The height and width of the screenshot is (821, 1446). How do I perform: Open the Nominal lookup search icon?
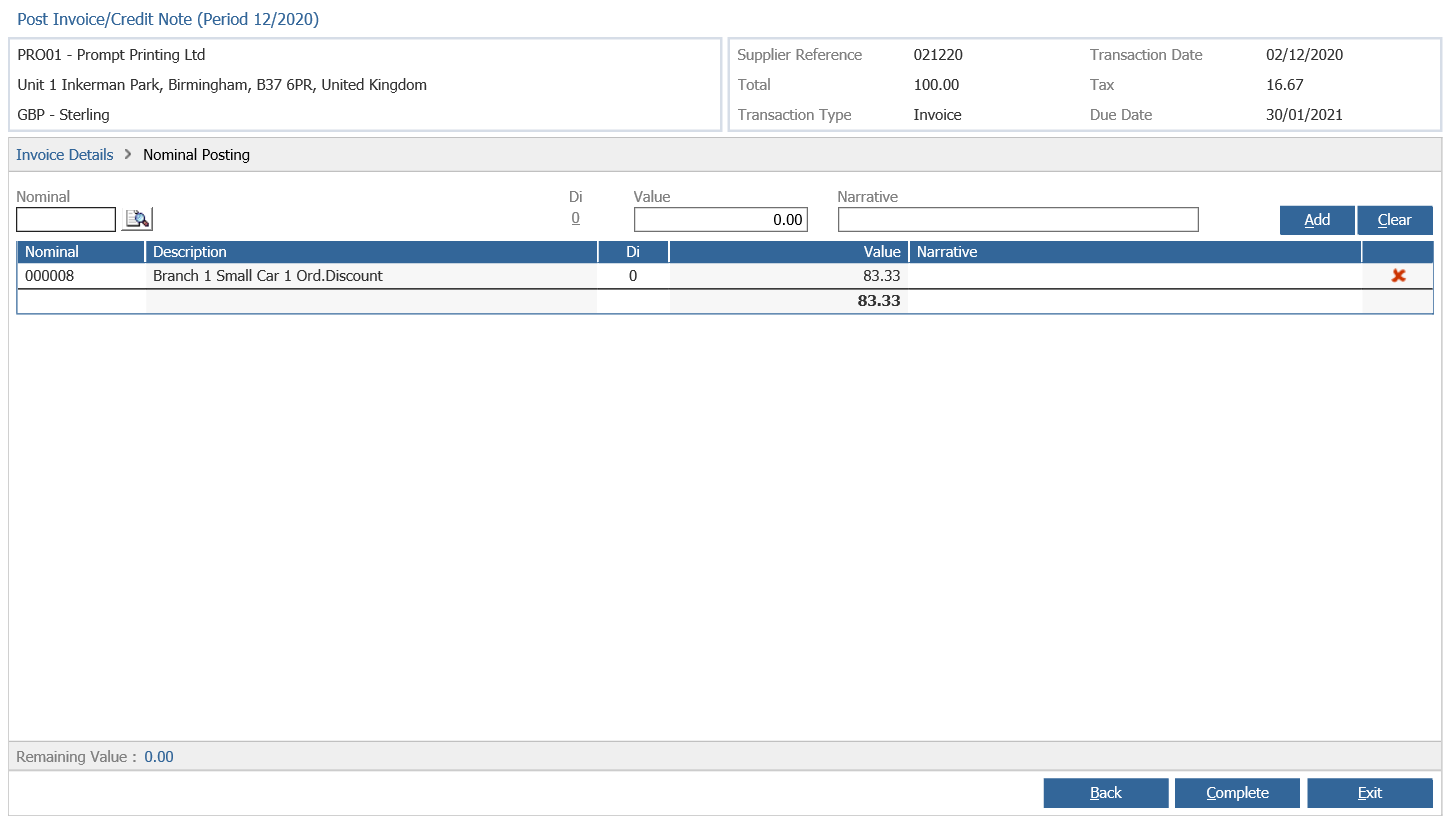click(x=137, y=219)
